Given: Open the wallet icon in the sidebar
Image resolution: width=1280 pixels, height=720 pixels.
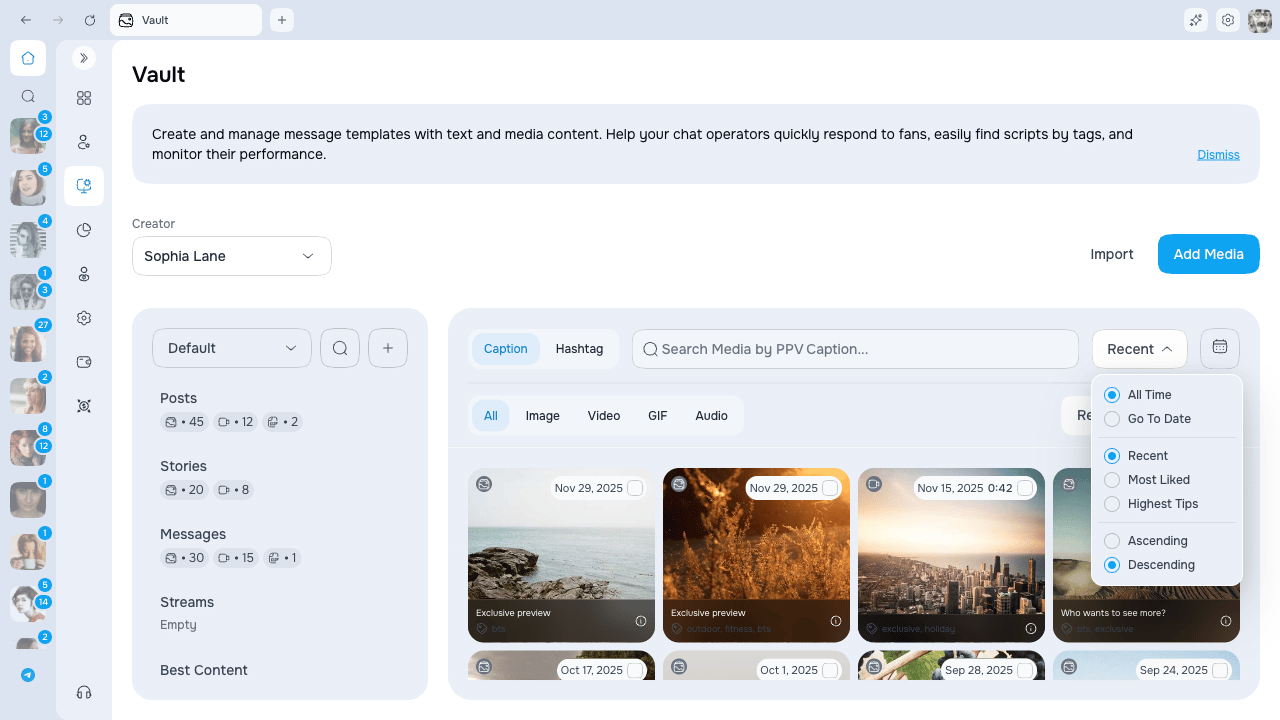Looking at the screenshot, I should (84, 362).
